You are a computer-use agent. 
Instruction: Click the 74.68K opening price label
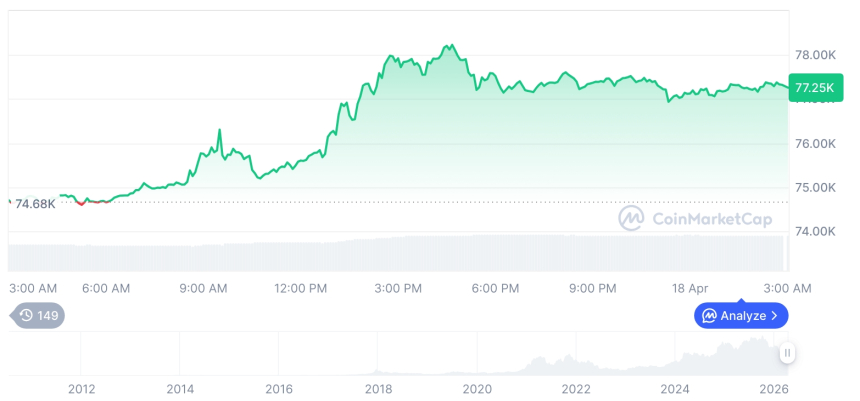35,204
